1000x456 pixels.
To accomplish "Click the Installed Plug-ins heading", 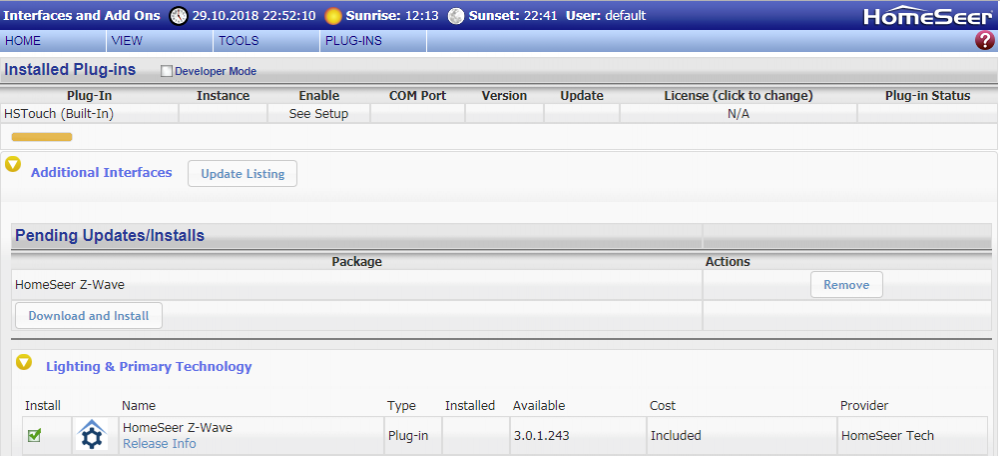I will pos(70,70).
